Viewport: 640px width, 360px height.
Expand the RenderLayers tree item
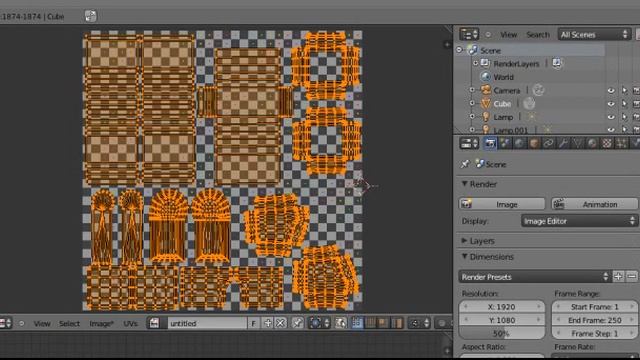coord(475,64)
